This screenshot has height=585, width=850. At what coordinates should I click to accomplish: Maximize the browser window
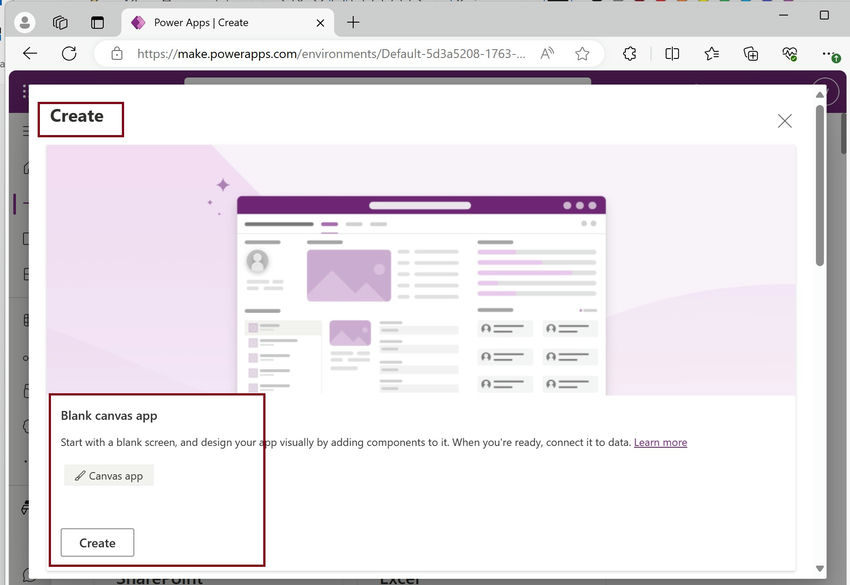pyautogui.click(x=824, y=15)
